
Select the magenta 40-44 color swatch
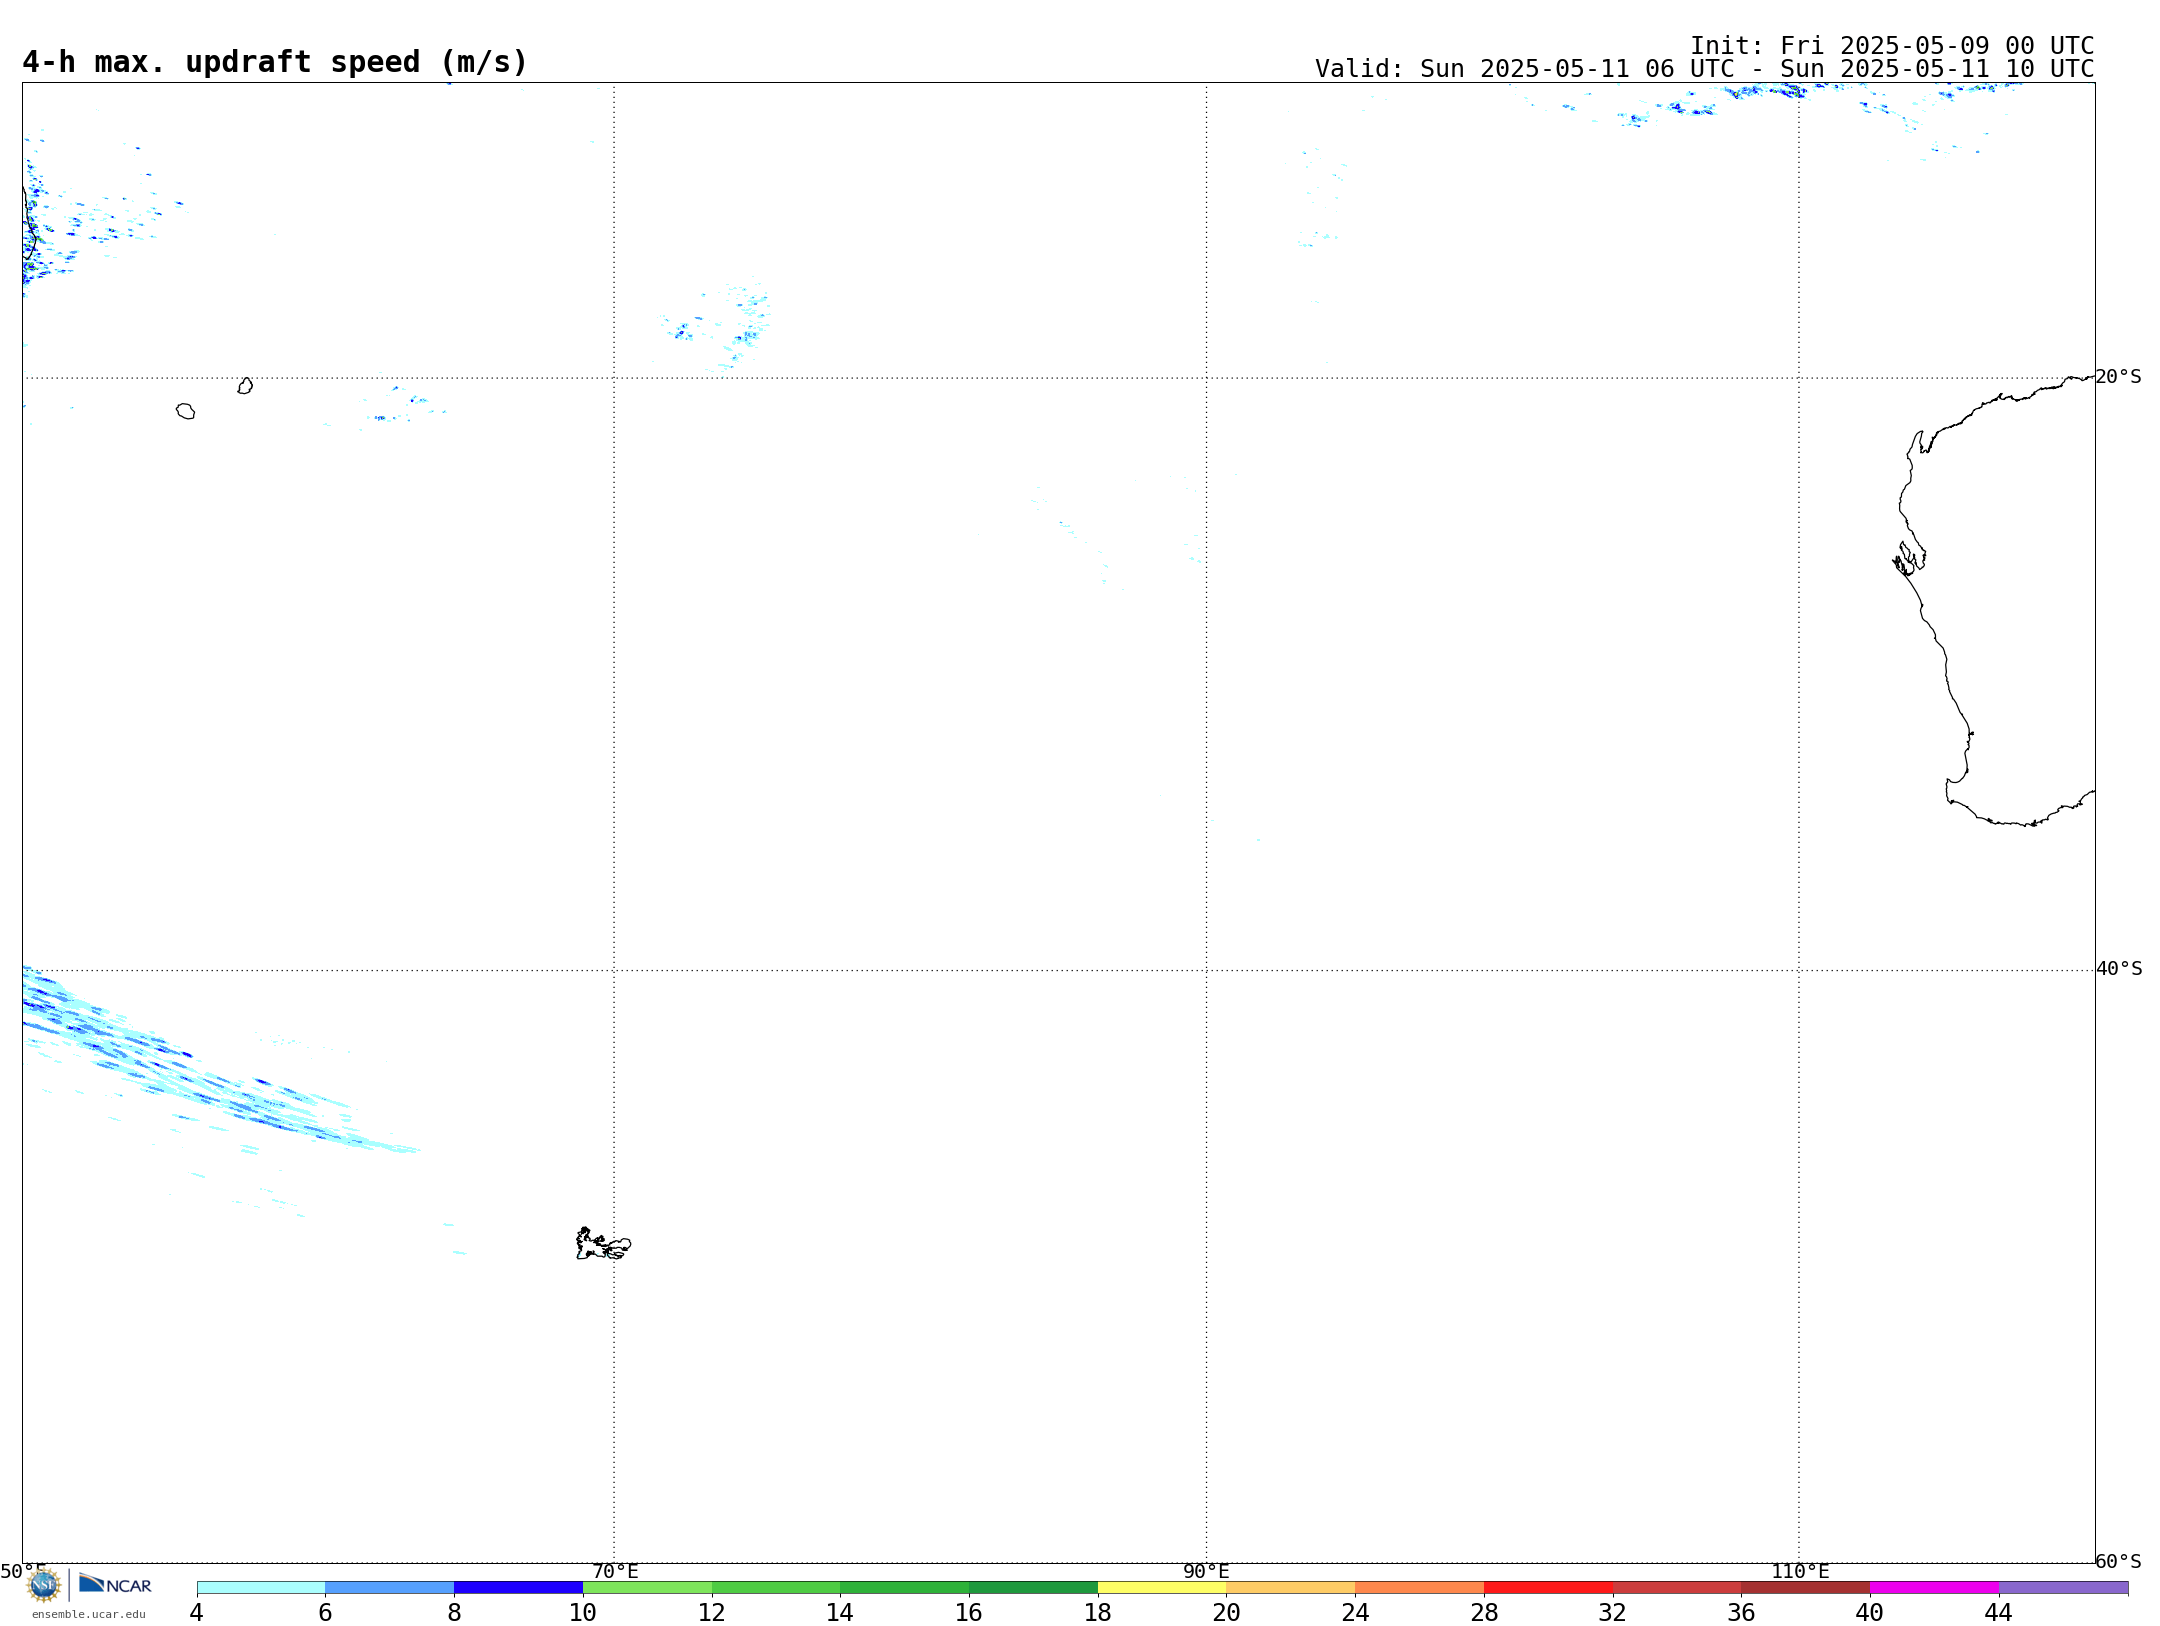pyautogui.click(x=1934, y=1587)
